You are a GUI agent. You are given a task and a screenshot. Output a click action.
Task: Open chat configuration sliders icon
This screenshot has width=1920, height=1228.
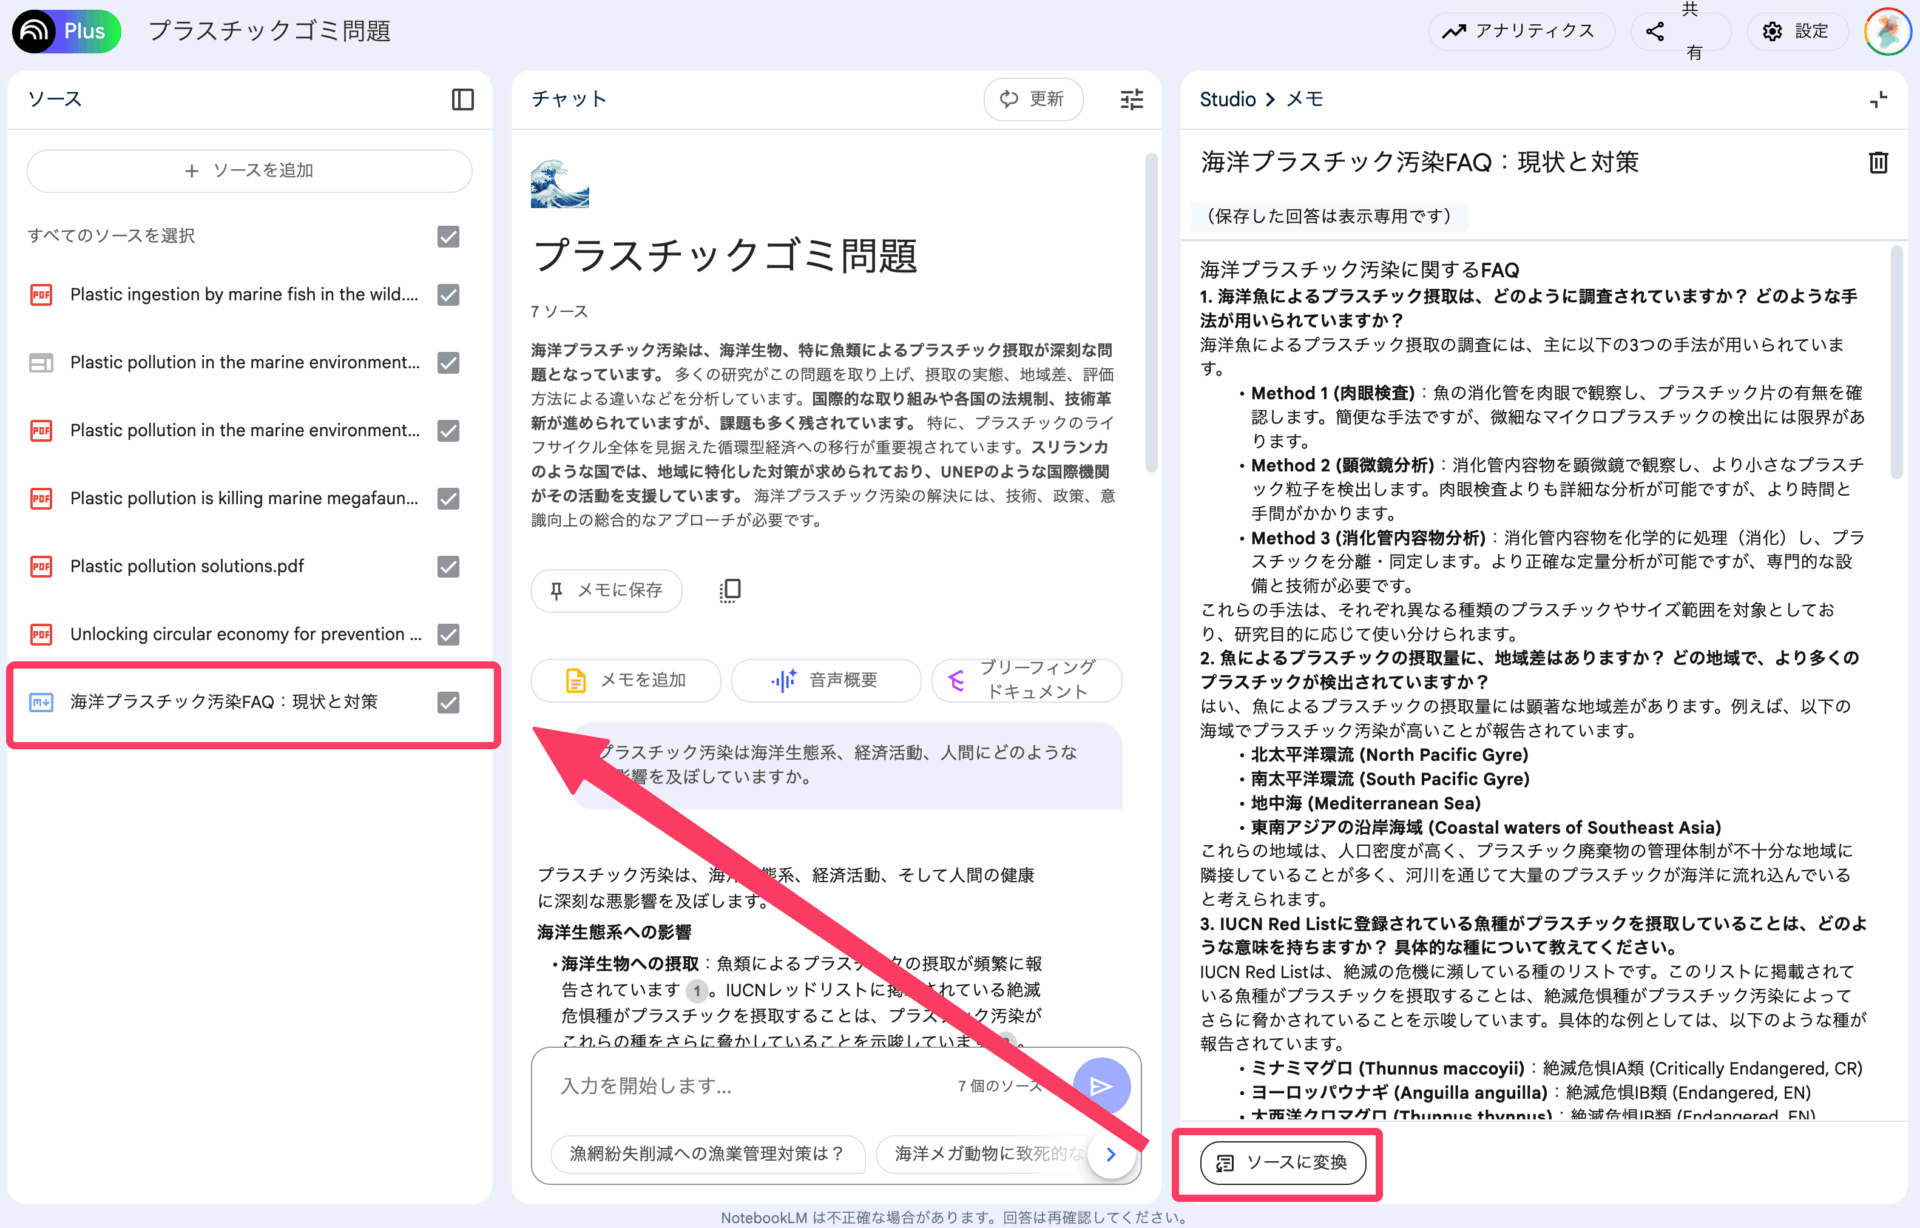pos(1131,99)
